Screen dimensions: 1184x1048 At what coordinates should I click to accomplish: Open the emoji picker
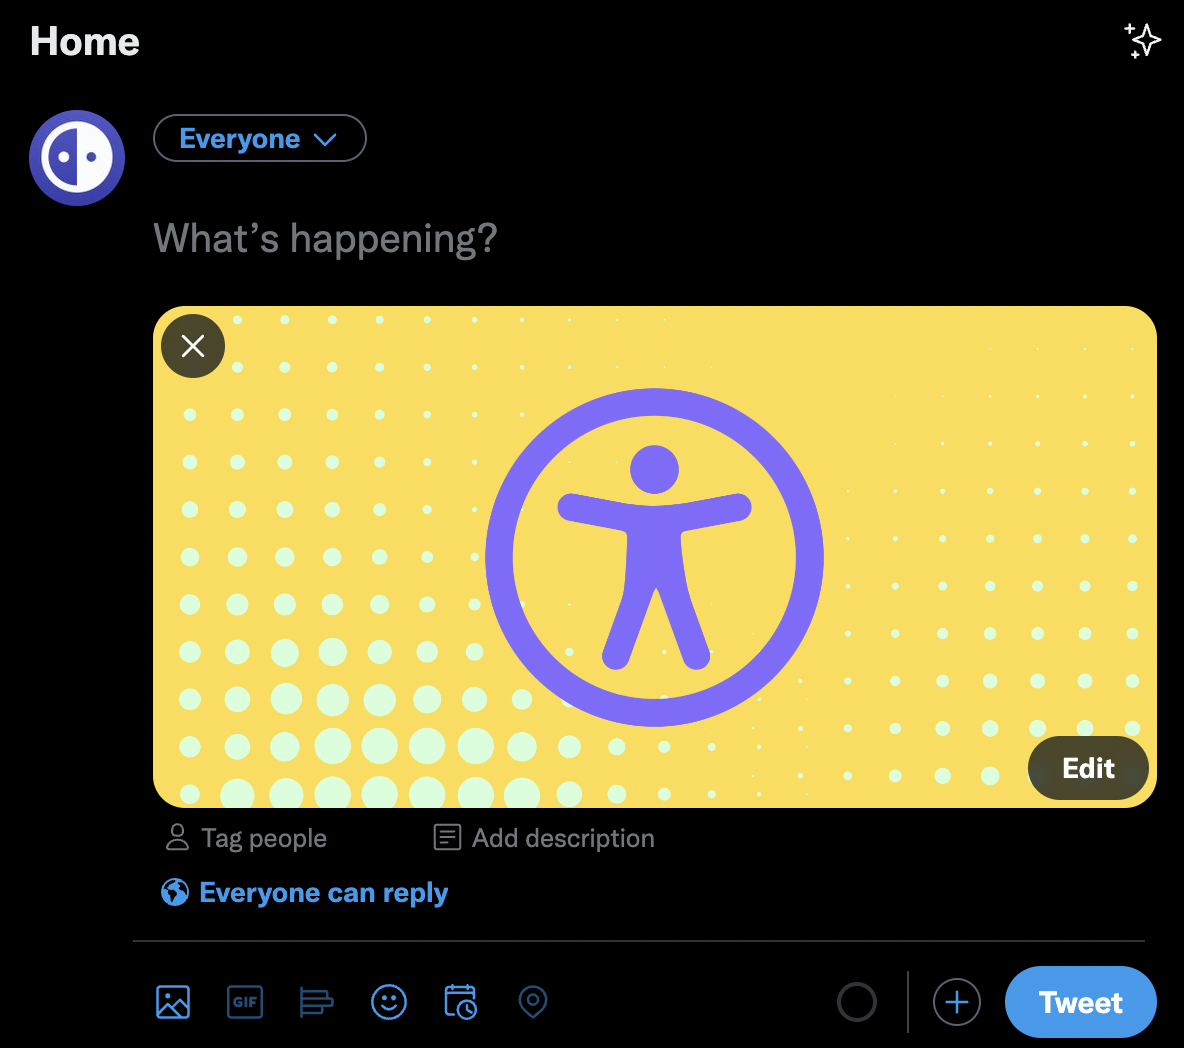[389, 1002]
